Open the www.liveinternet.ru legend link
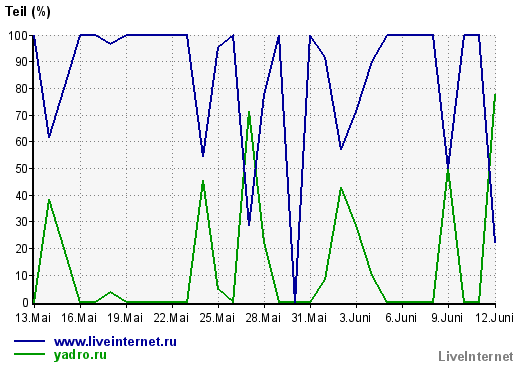Screen dimensions: 520x366 pos(115,342)
